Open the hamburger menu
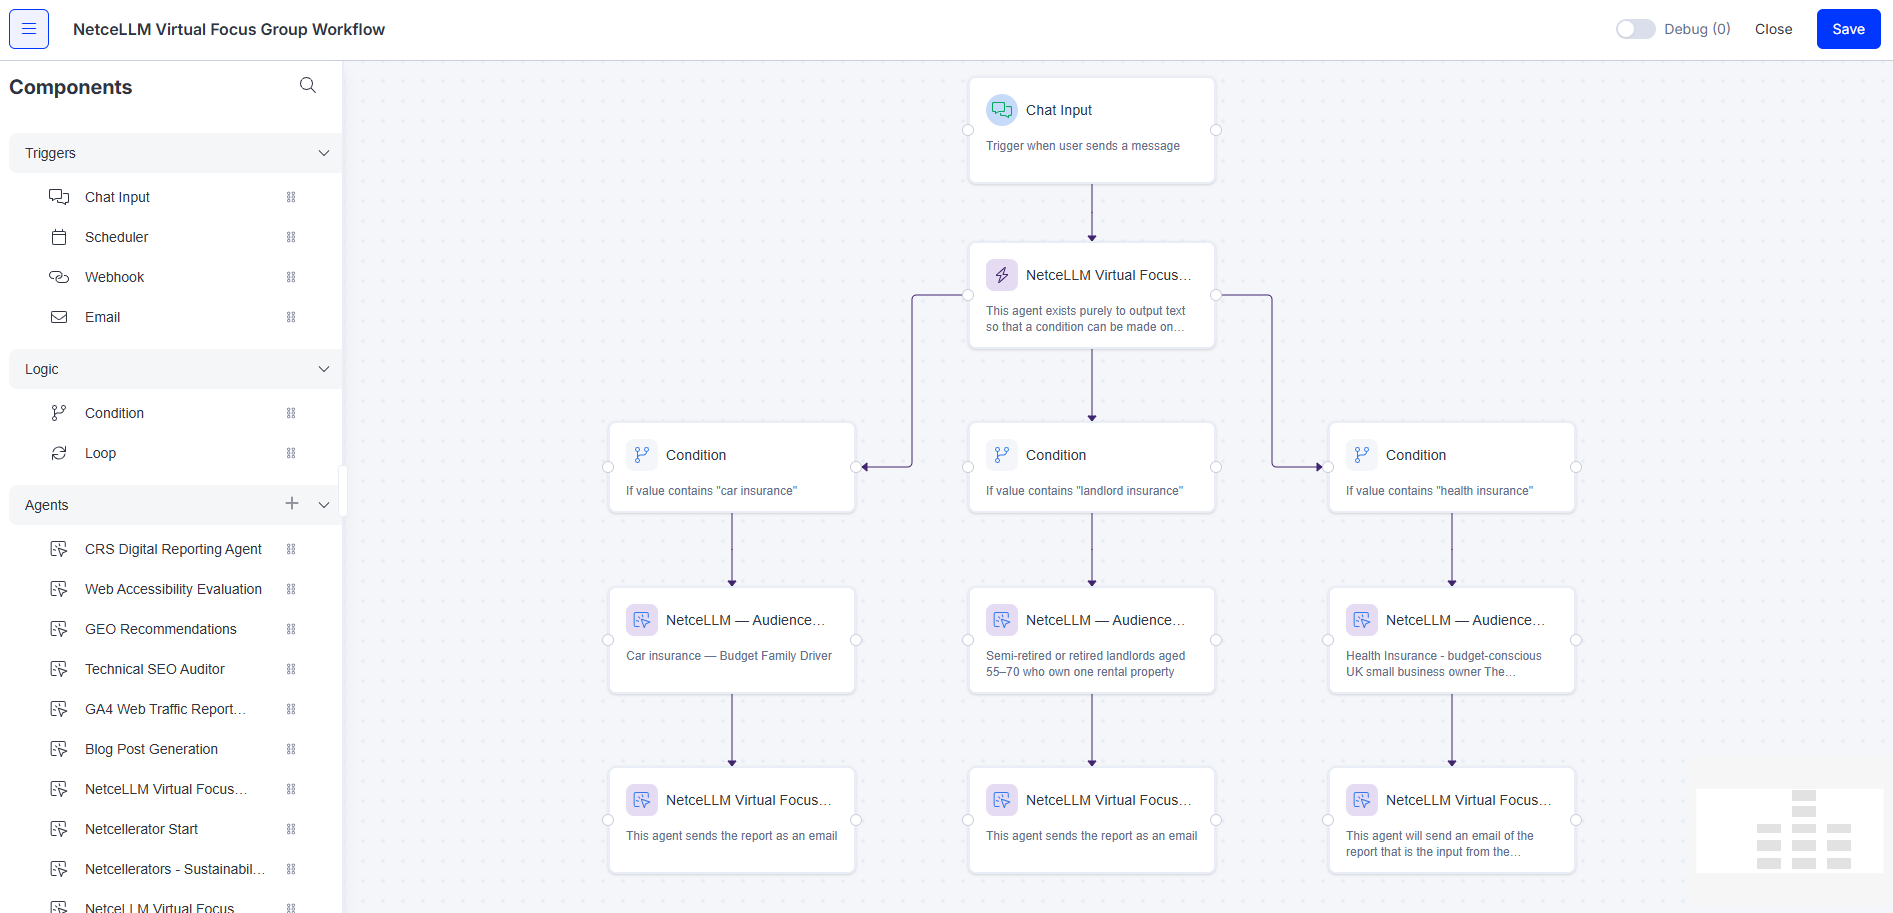Image resolution: width=1893 pixels, height=913 pixels. pos(27,28)
